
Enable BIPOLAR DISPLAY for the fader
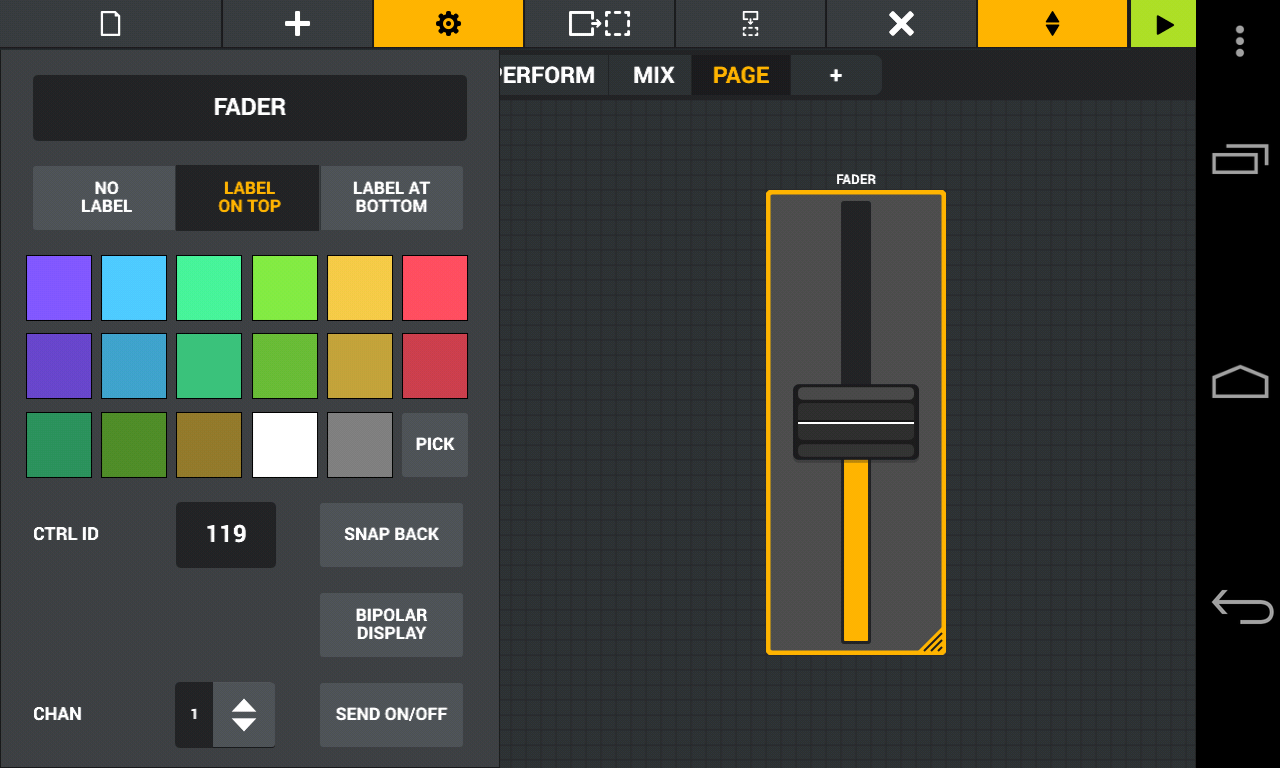click(x=391, y=624)
